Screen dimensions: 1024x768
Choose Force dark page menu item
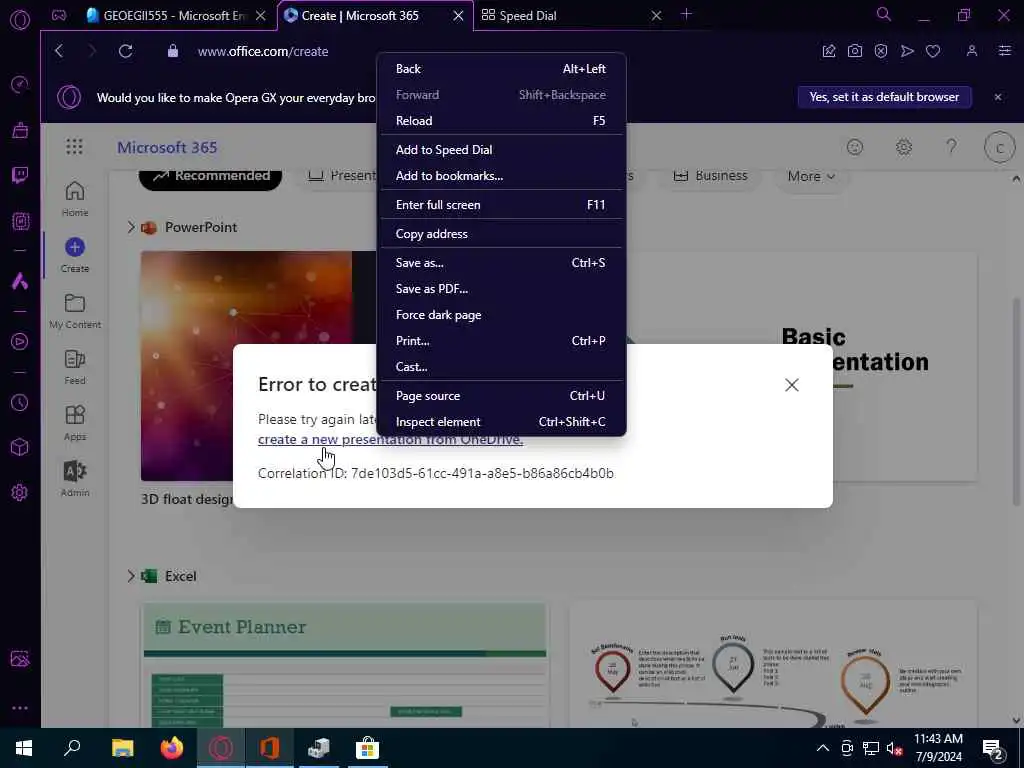501,315
